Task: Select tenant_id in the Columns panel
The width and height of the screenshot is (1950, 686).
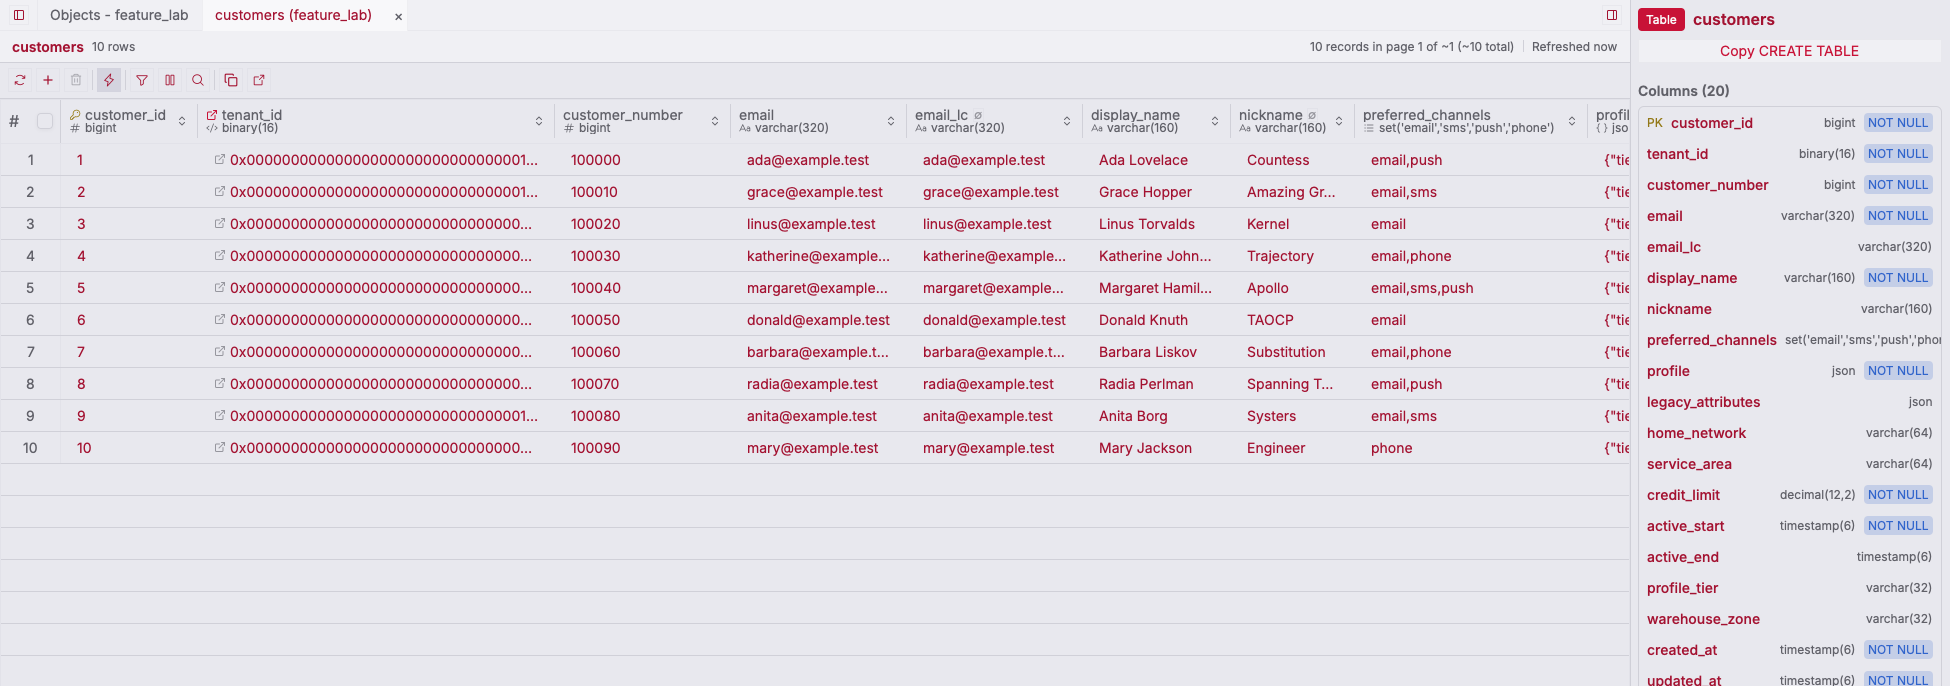Action: point(1789,154)
